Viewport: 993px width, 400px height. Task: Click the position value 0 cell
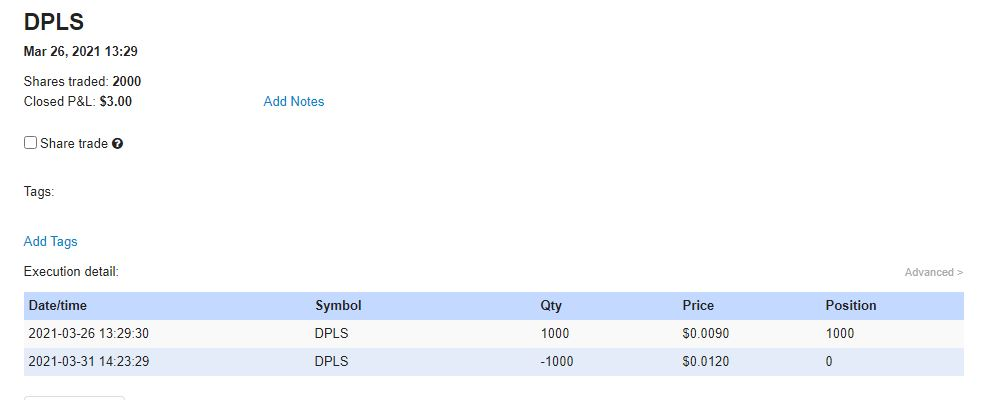[x=829, y=361]
